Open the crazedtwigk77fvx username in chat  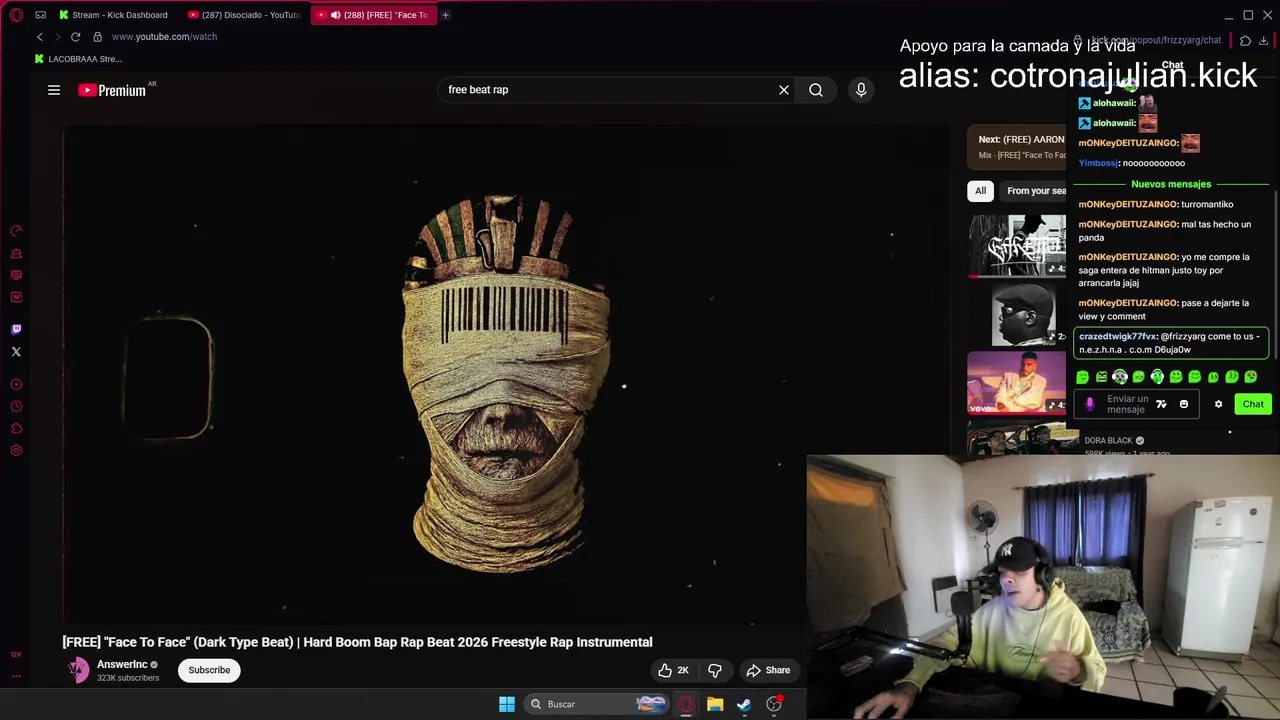1118,337
